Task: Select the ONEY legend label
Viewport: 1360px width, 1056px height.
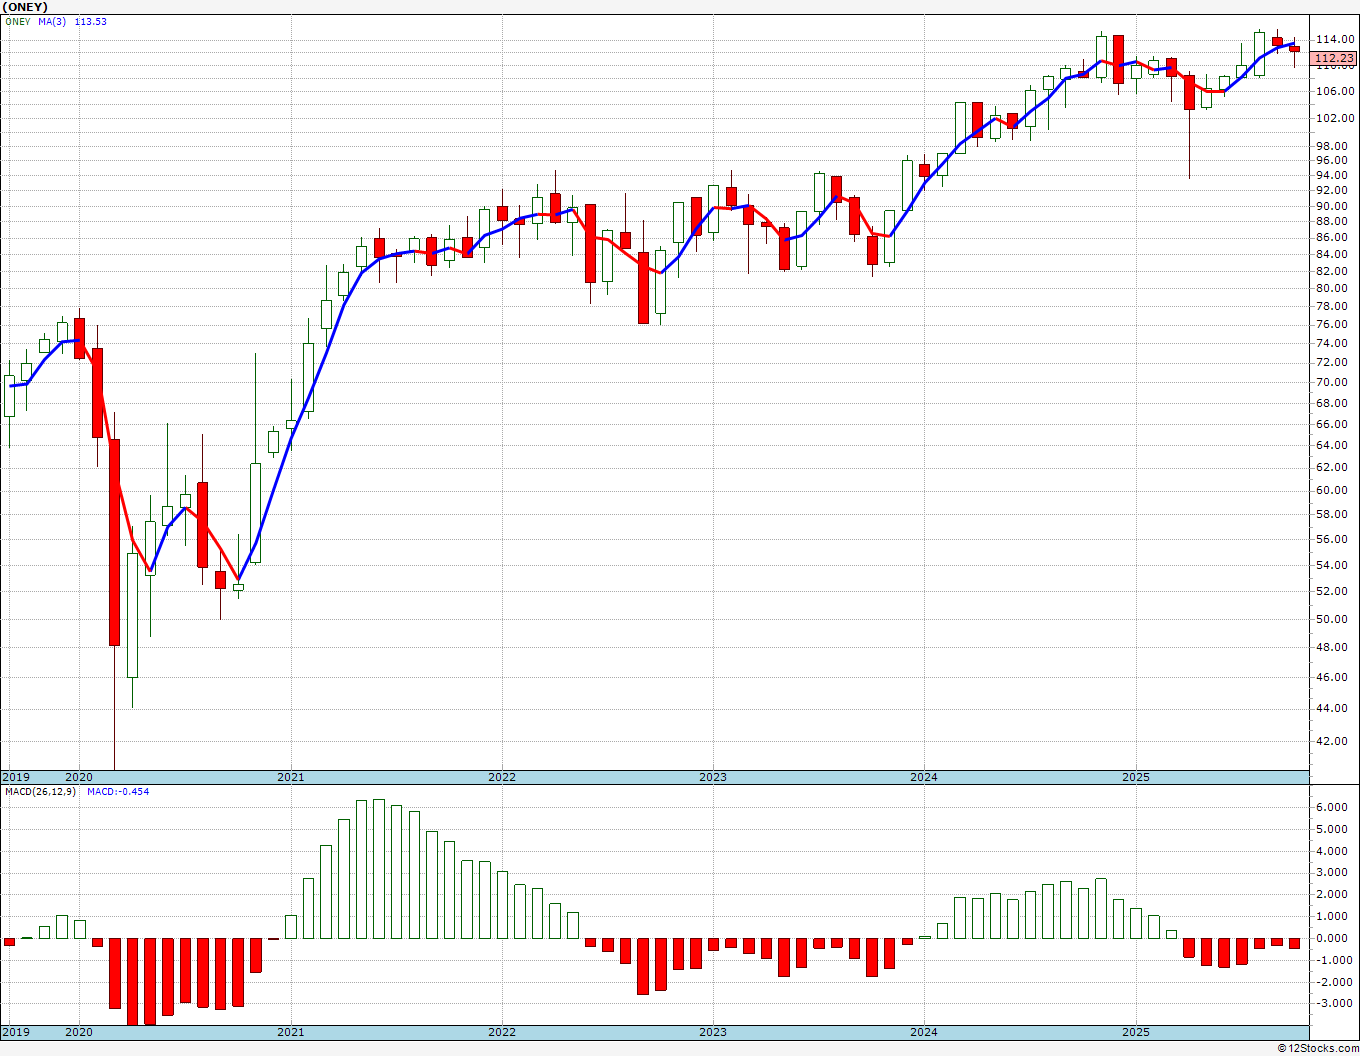Action: 18,21
